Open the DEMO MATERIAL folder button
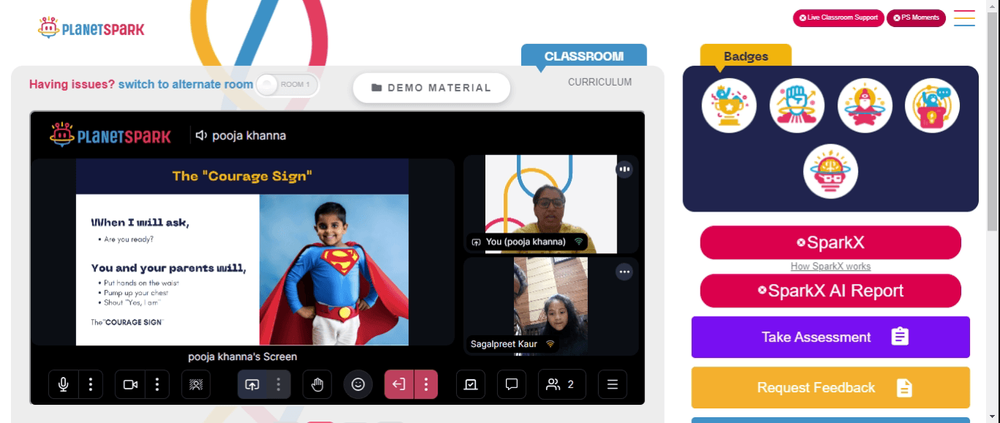 pos(432,88)
